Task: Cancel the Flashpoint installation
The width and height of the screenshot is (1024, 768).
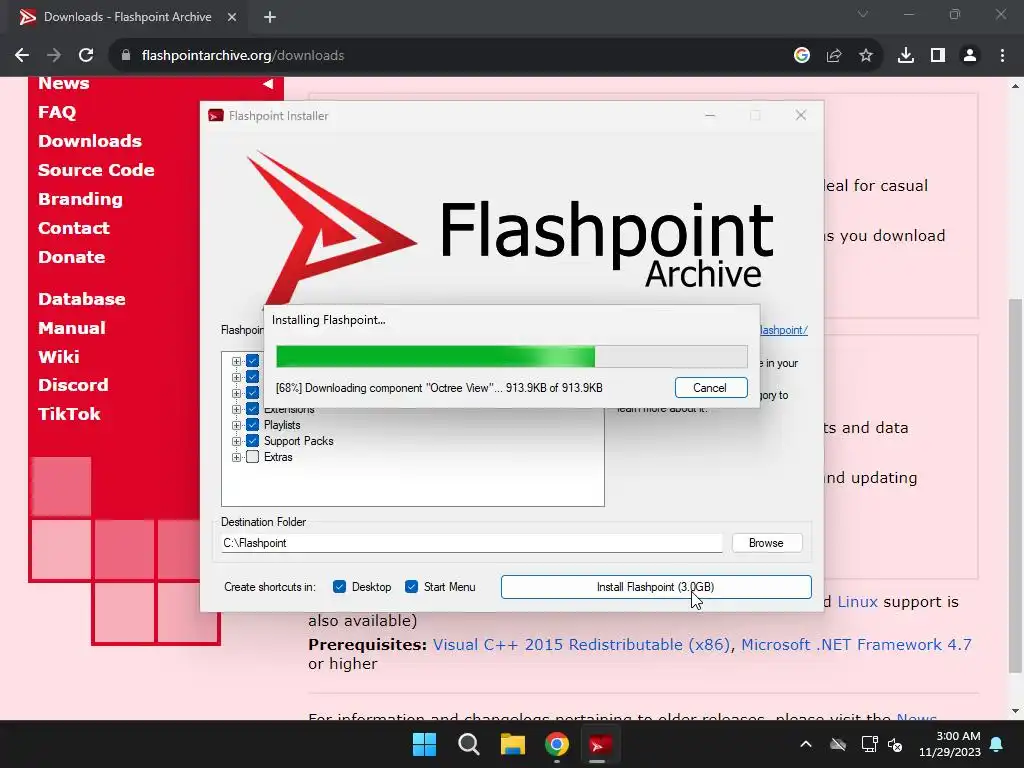Action: coord(711,387)
